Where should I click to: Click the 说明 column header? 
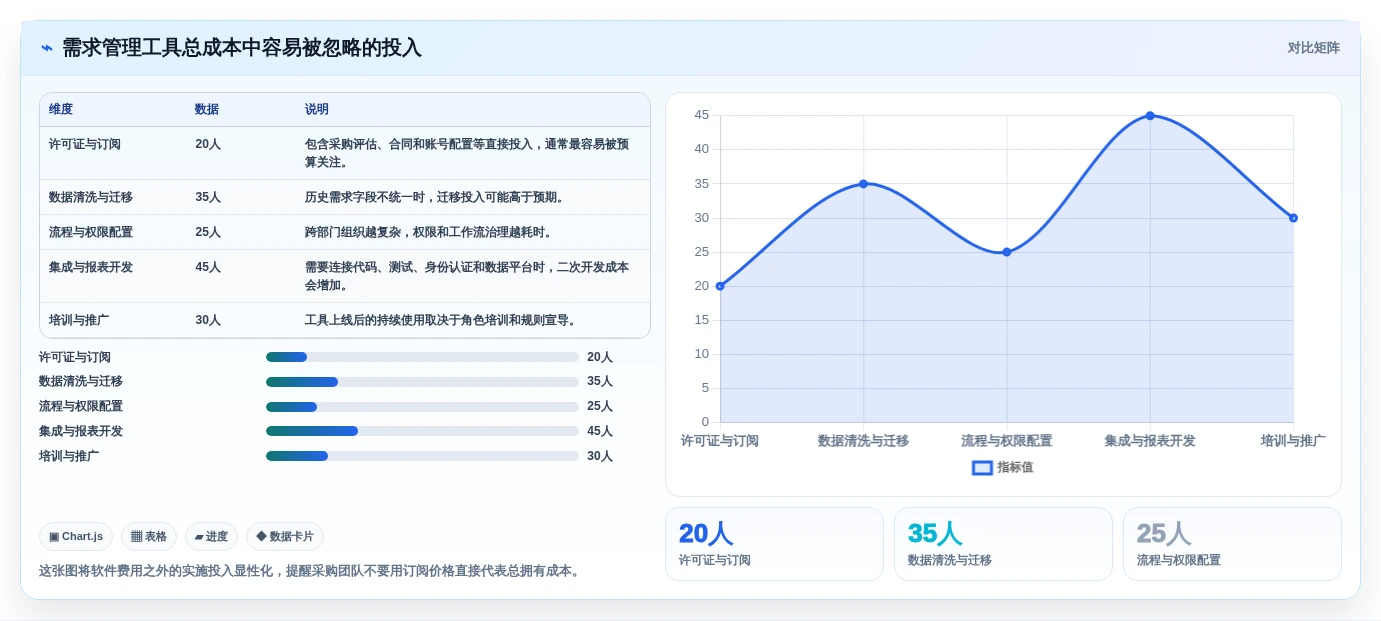coord(317,109)
